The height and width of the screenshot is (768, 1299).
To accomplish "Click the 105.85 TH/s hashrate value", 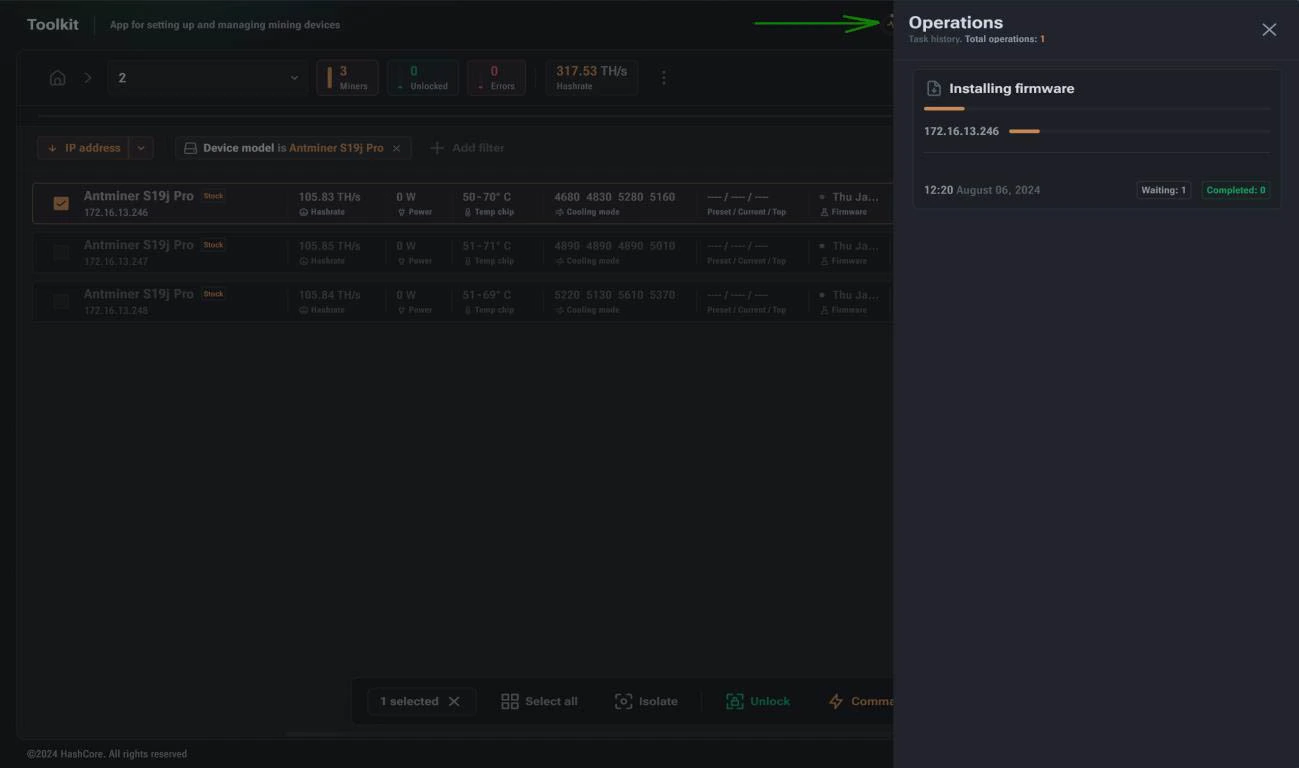I will tap(329, 246).
